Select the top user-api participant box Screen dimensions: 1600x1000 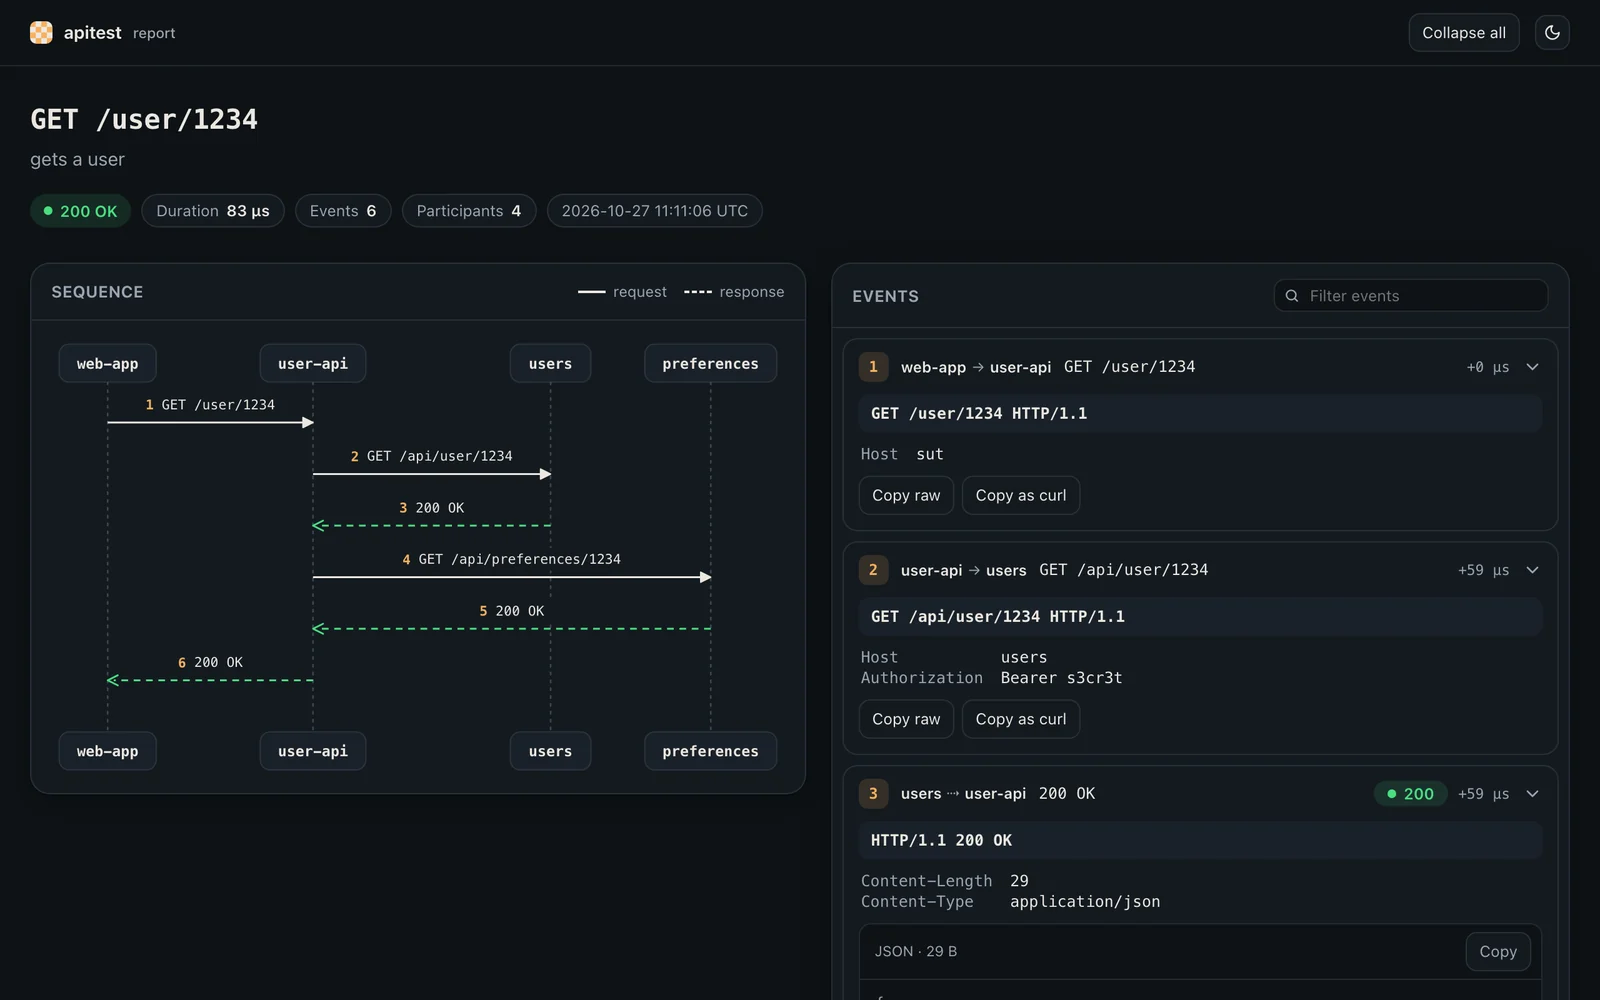[313, 364]
